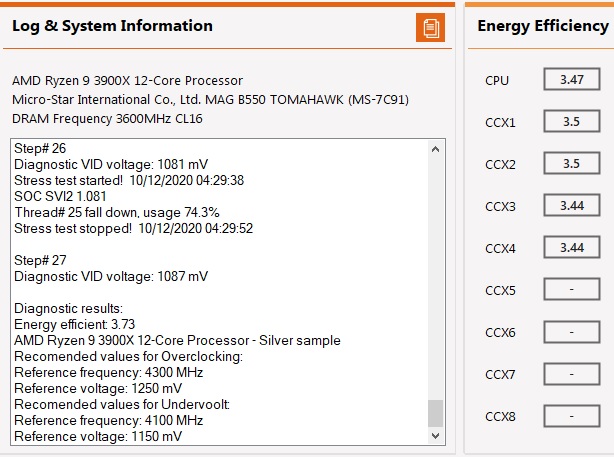614x457 pixels.
Task: Click the CCX4 label
Action: (x=500, y=249)
